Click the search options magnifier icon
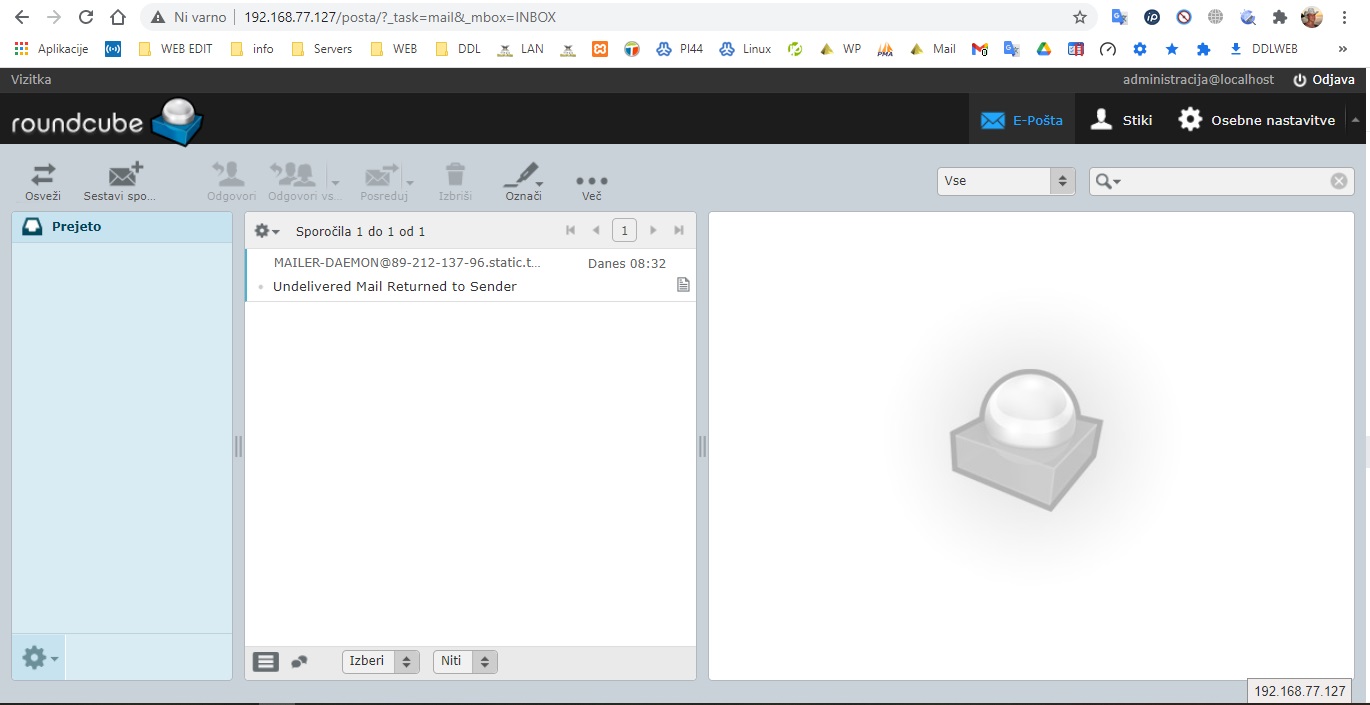The width and height of the screenshot is (1370, 705). coord(1108,181)
